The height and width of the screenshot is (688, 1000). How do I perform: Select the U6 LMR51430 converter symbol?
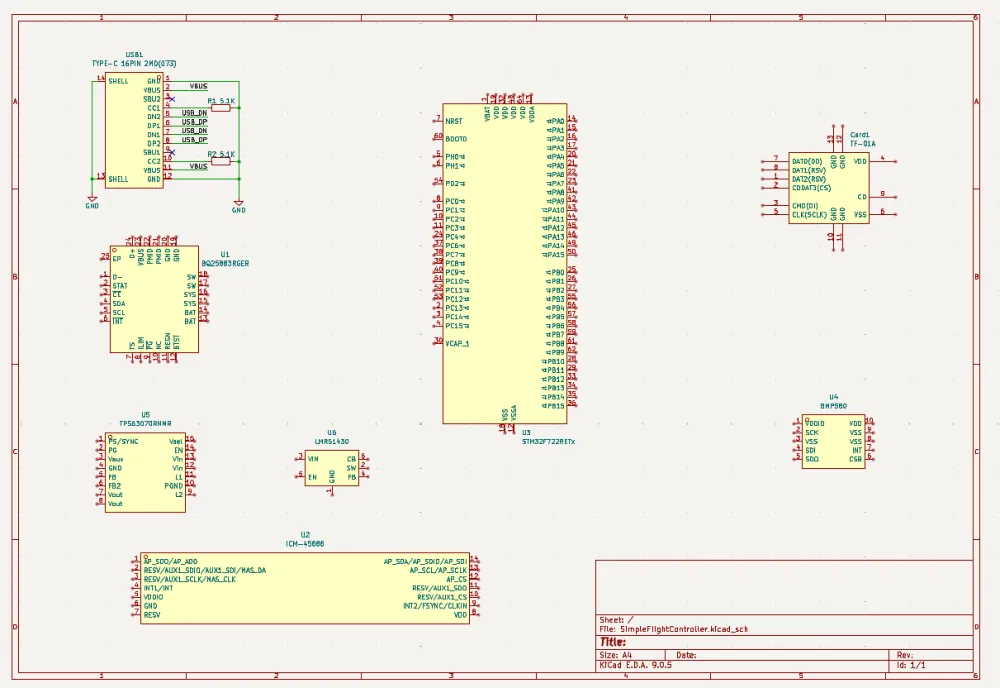[331, 468]
